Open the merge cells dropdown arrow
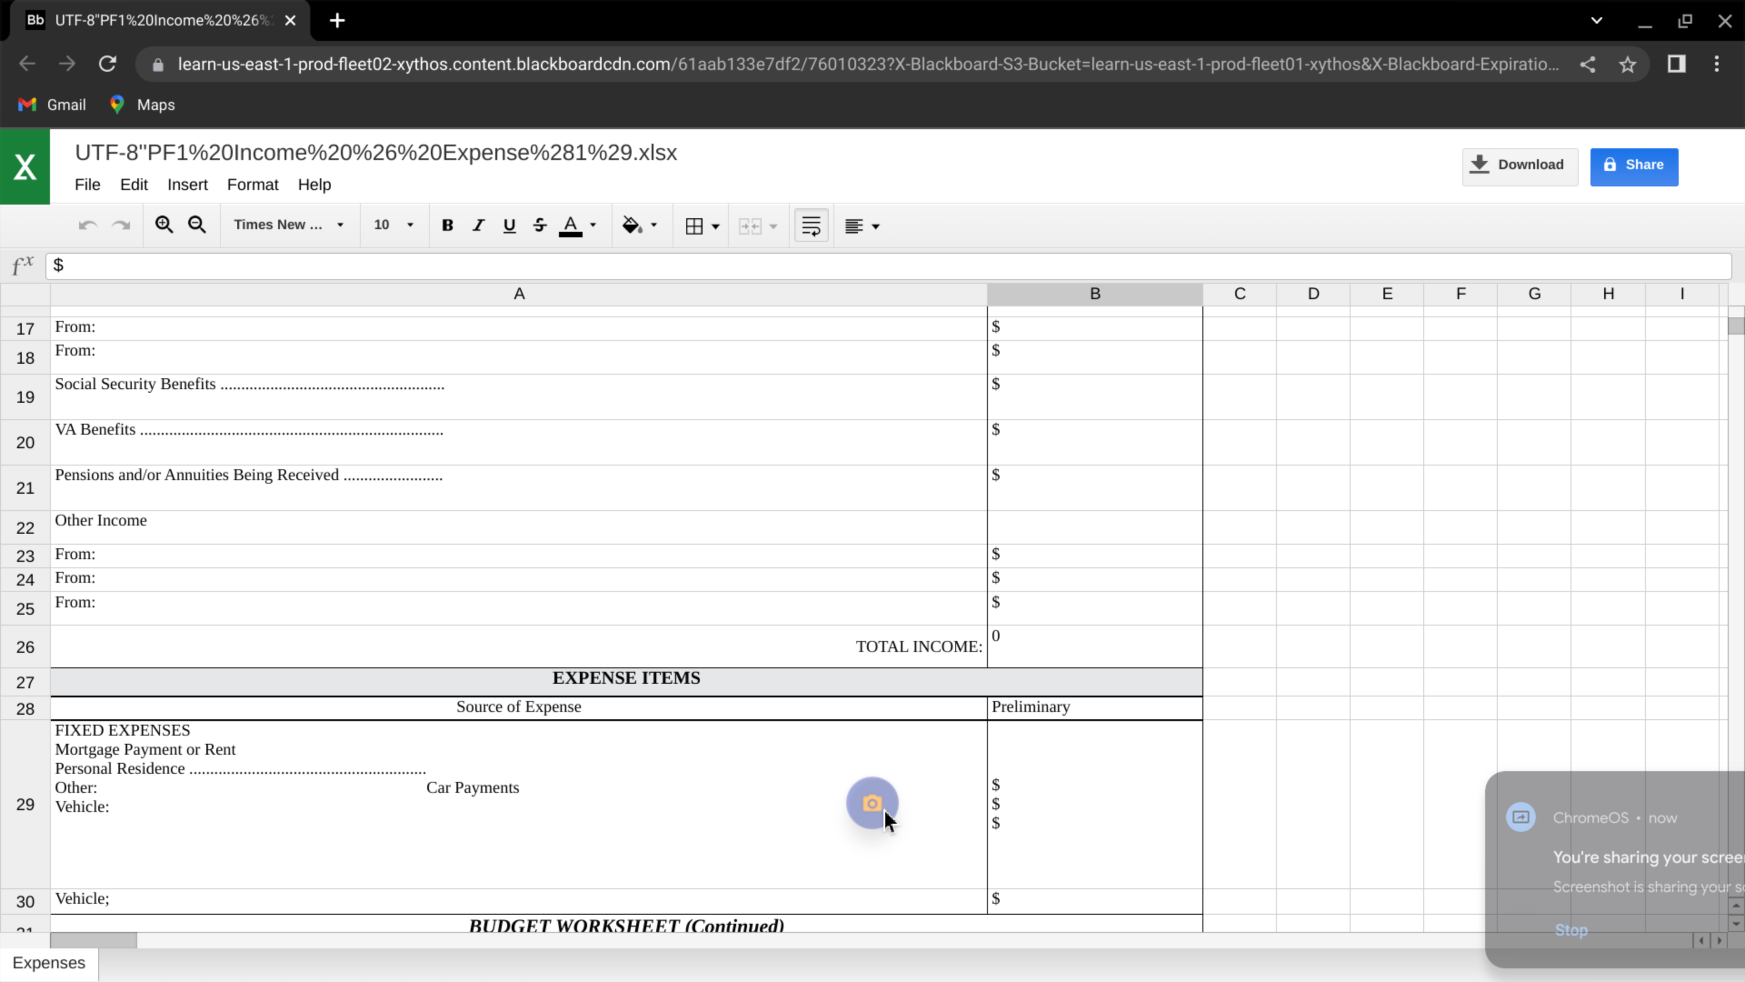This screenshot has width=1745, height=982. click(x=773, y=227)
